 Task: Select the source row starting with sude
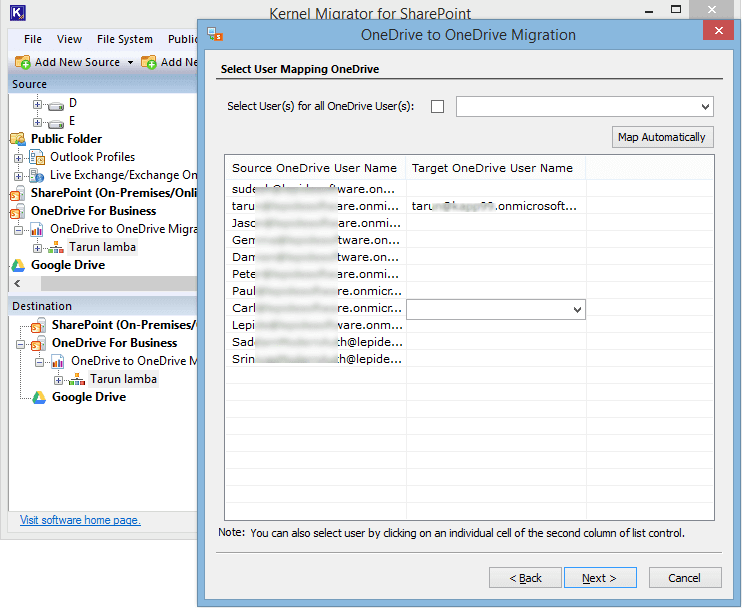(315, 189)
